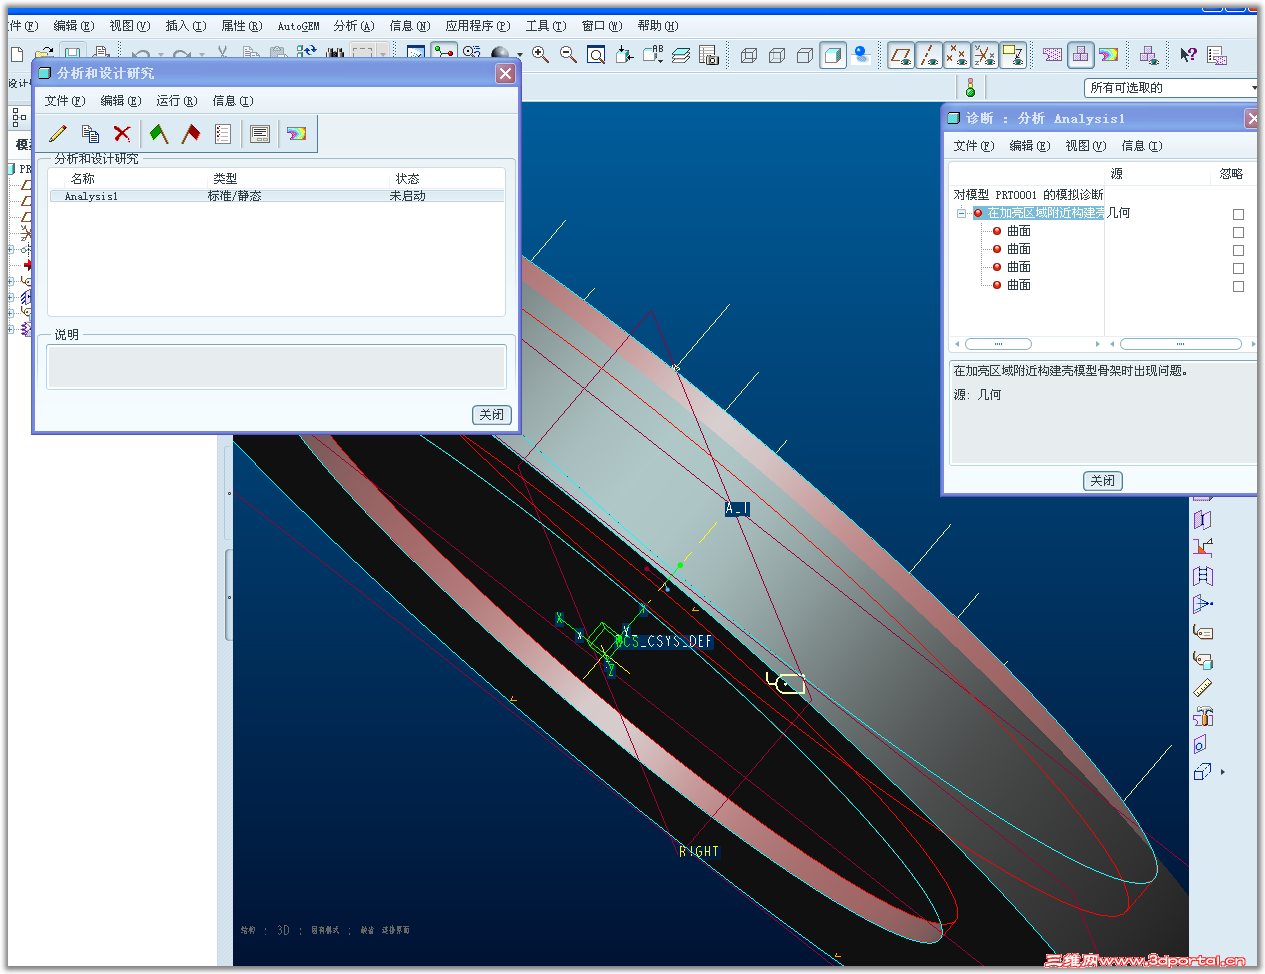The width and height of the screenshot is (1265, 974).
Task: Click the pencil edit-analysis icon in study dialog
Action: pyautogui.click(x=58, y=133)
